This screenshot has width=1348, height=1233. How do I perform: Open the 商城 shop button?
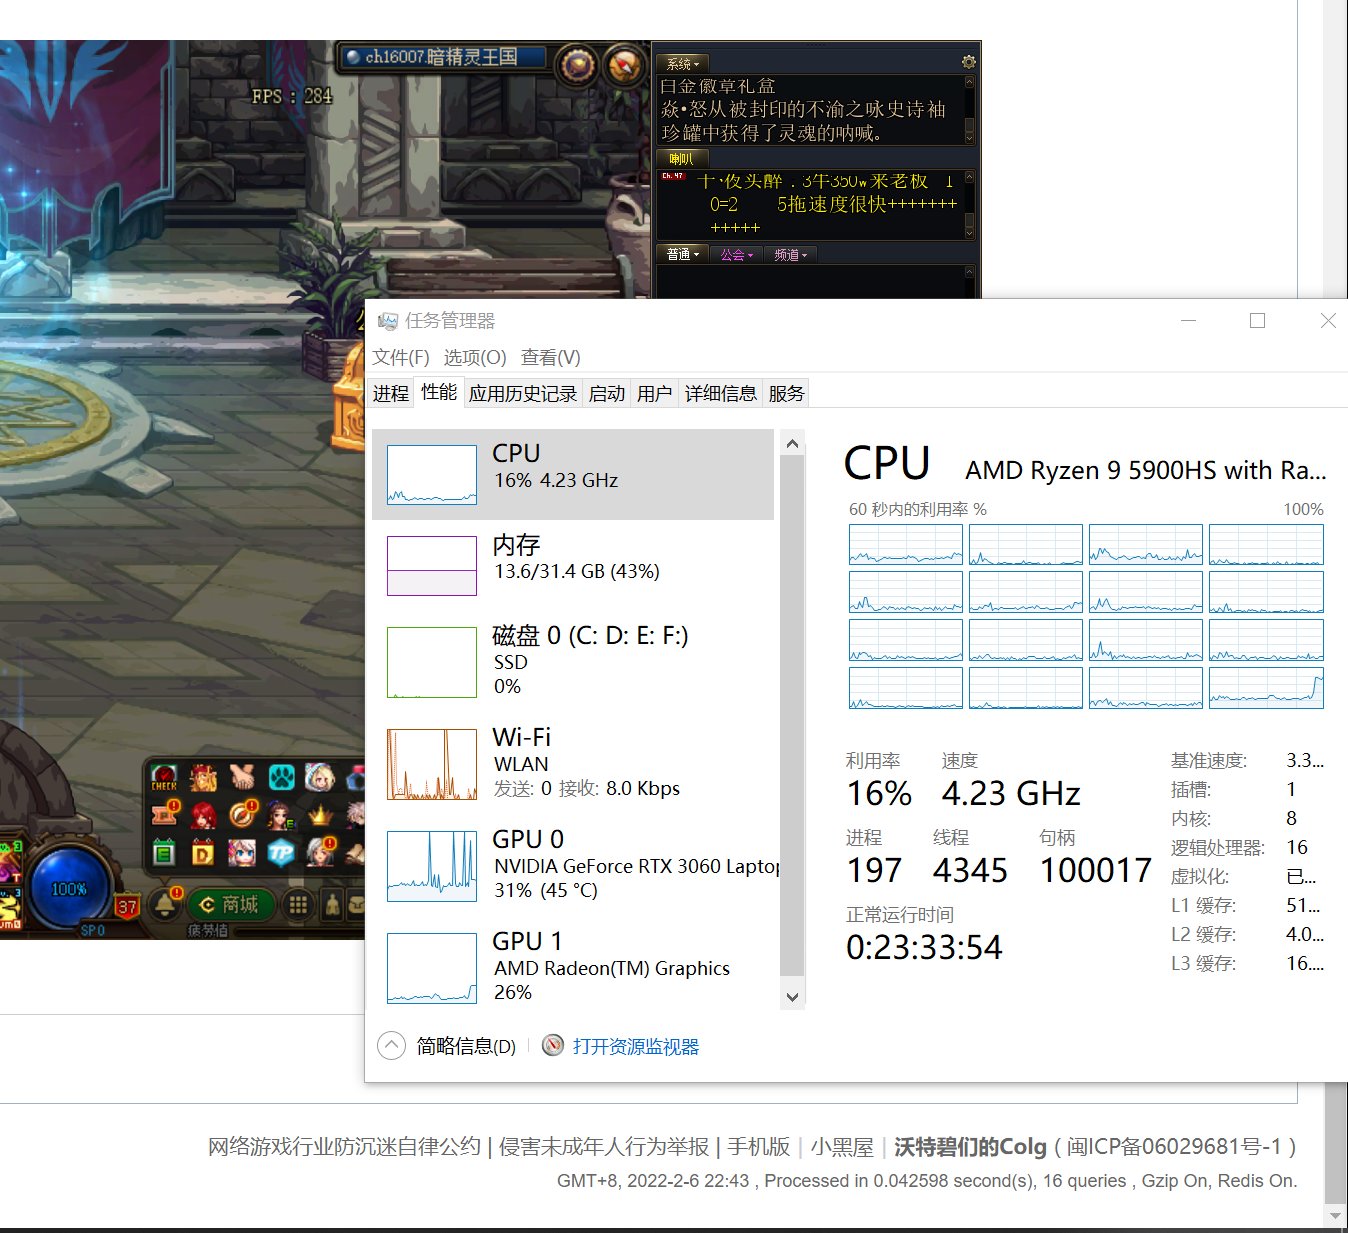[231, 904]
